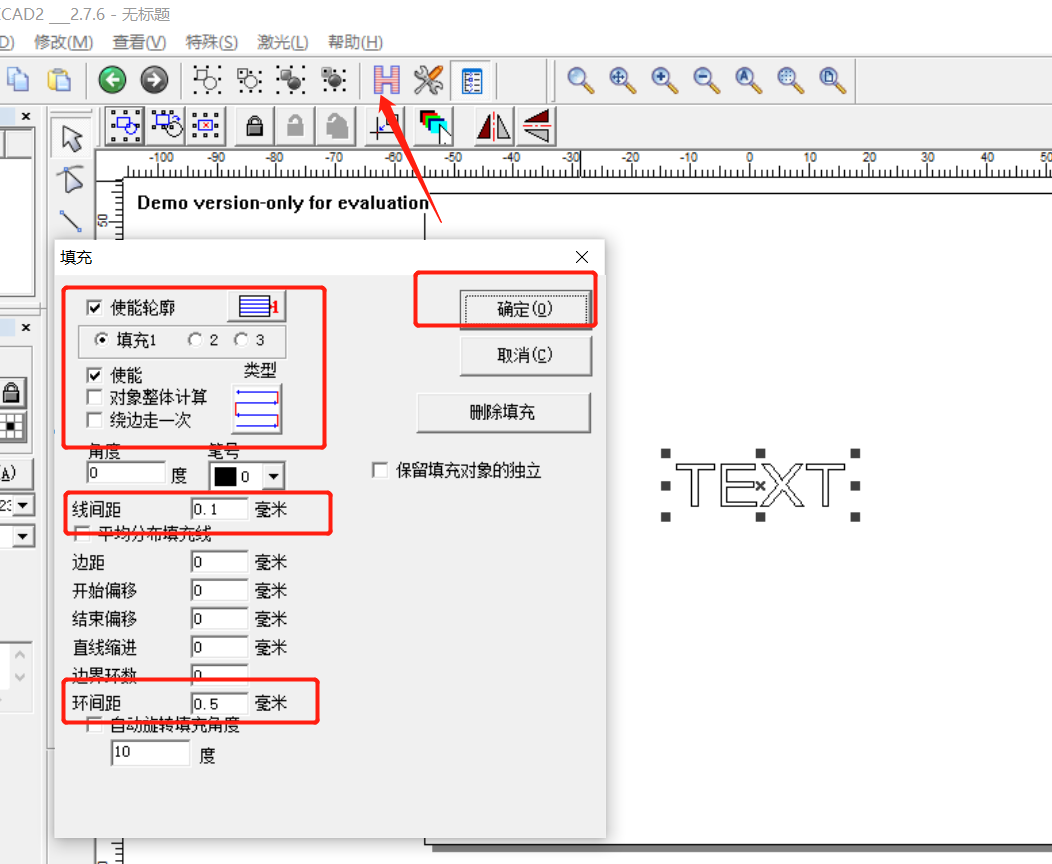The width and height of the screenshot is (1052, 864).
Task: Click the 结束偏移 input field
Action: point(219,618)
